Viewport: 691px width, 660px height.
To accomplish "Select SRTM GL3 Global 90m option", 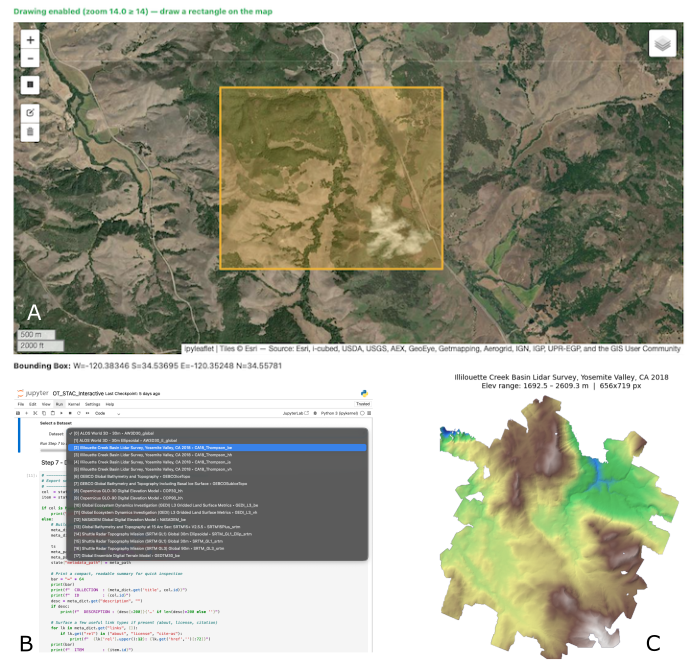I will point(217,549).
